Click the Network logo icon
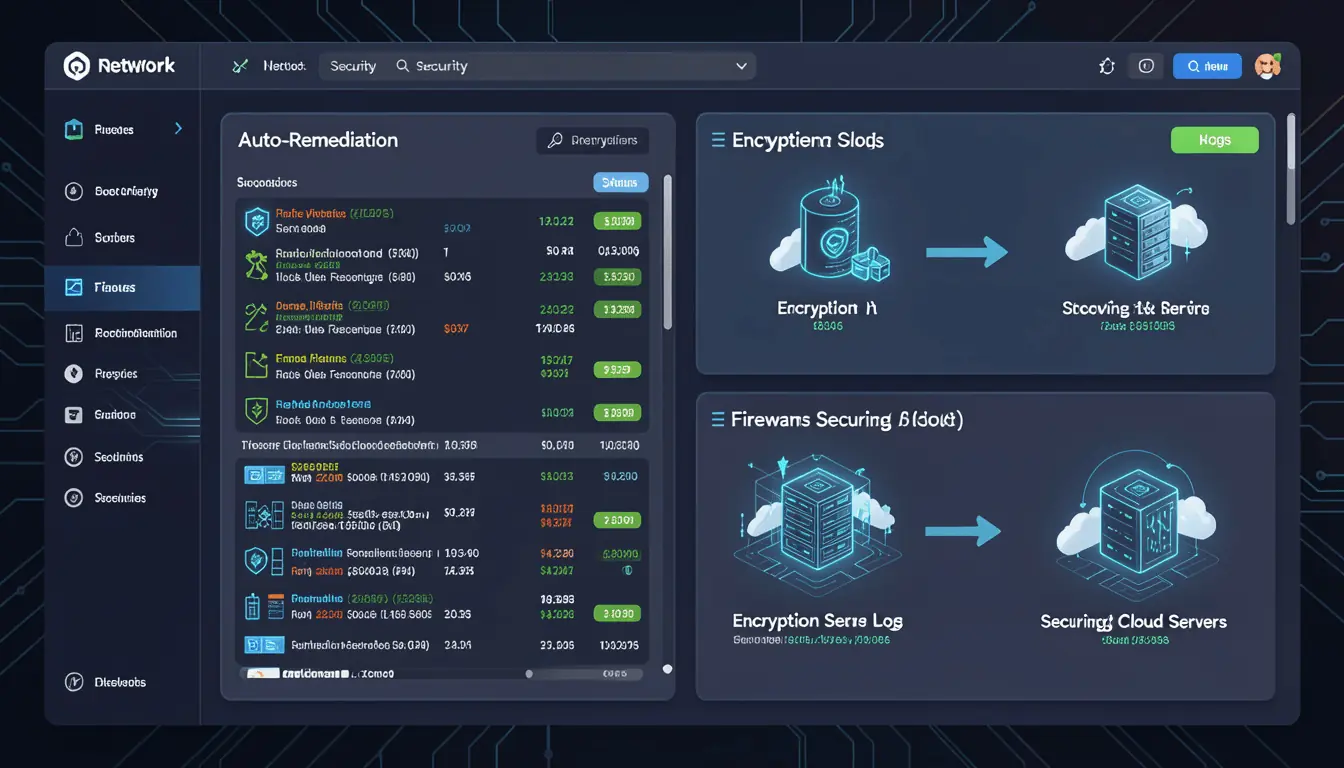 tap(76, 66)
